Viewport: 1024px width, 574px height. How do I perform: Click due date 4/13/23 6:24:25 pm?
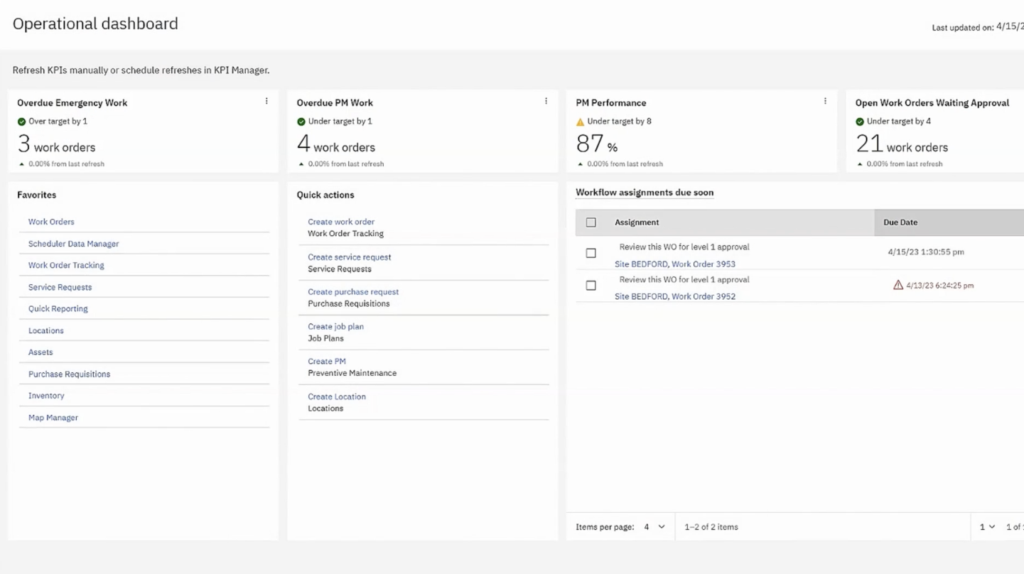tap(940, 285)
